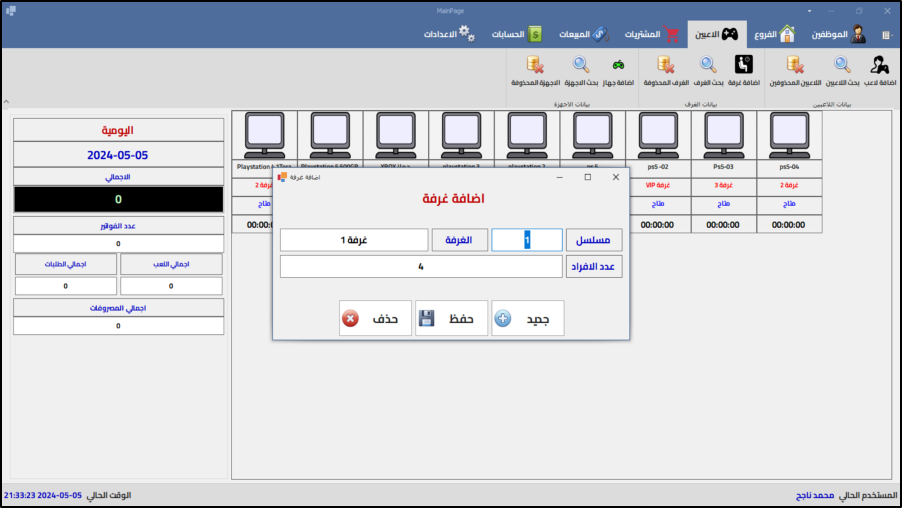
Task: Select the ps5-04 device monitor thumbnail
Action: (789, 134)
